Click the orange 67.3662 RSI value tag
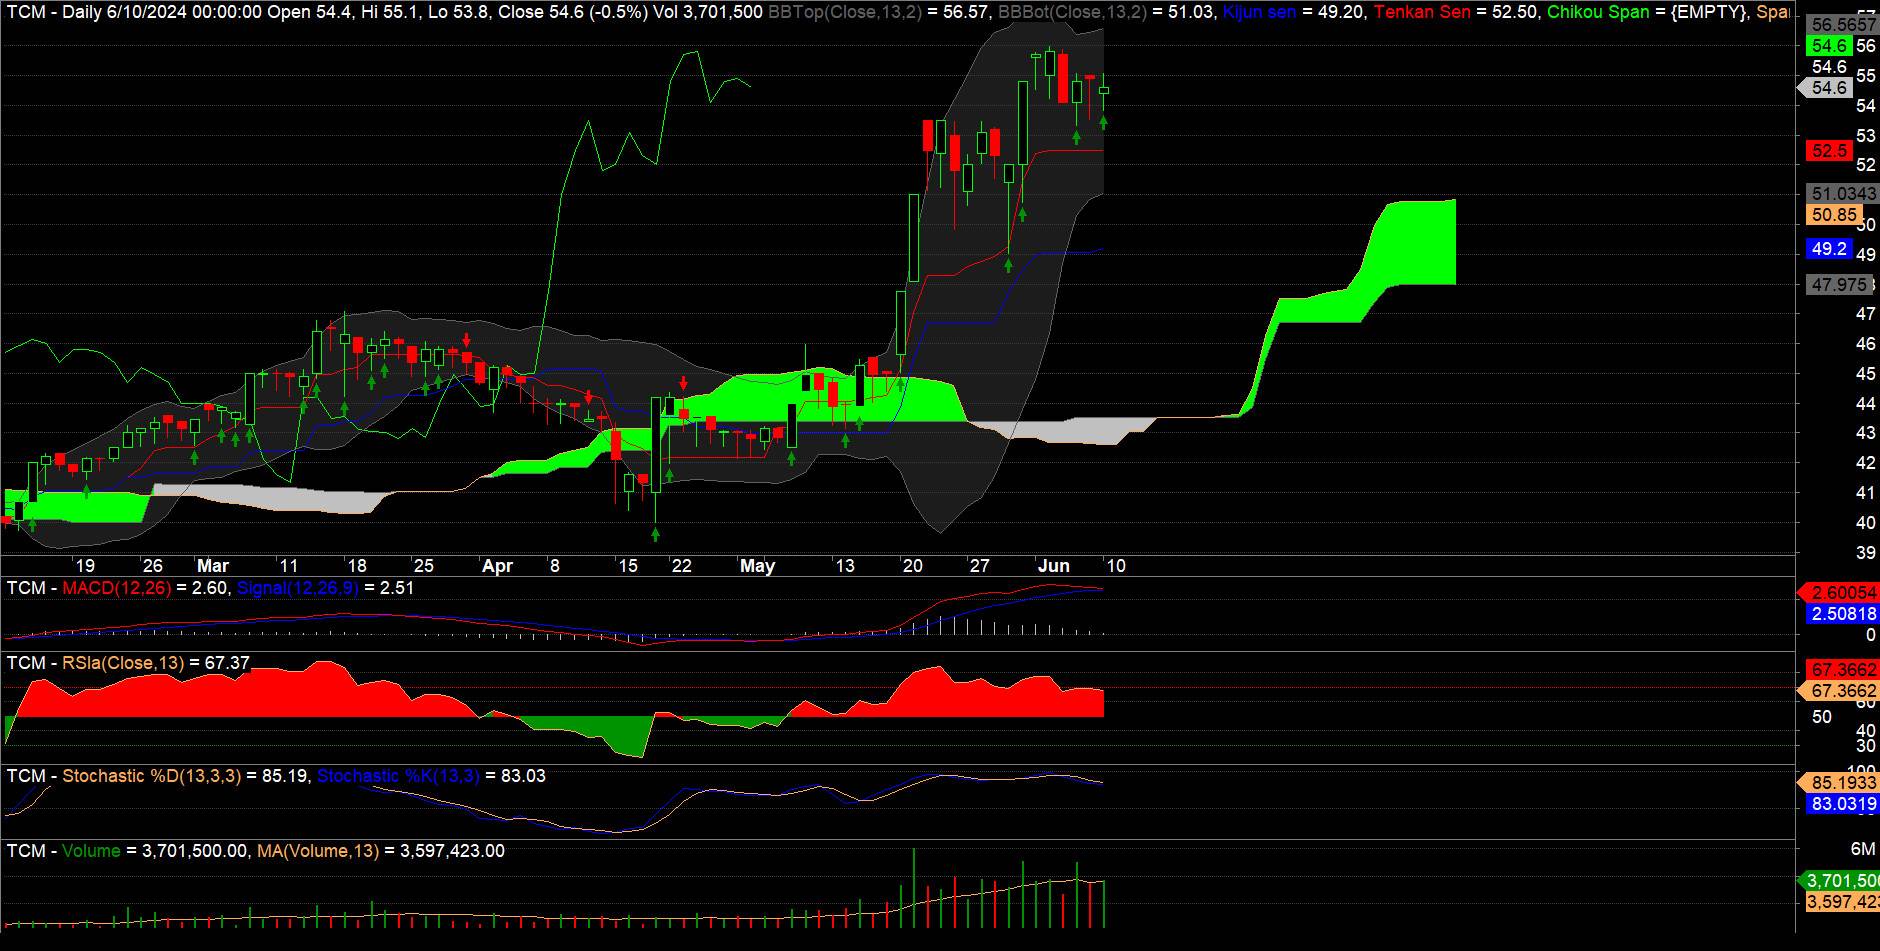 1838,691
